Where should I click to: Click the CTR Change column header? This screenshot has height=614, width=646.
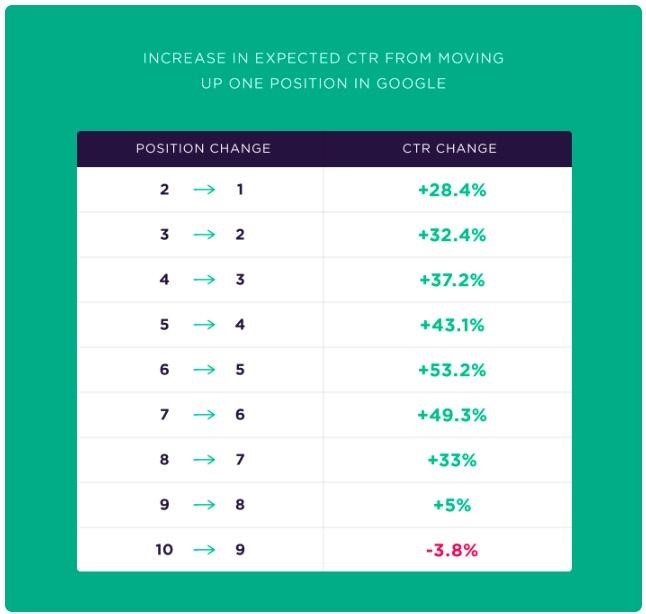(x=449, y=149)
